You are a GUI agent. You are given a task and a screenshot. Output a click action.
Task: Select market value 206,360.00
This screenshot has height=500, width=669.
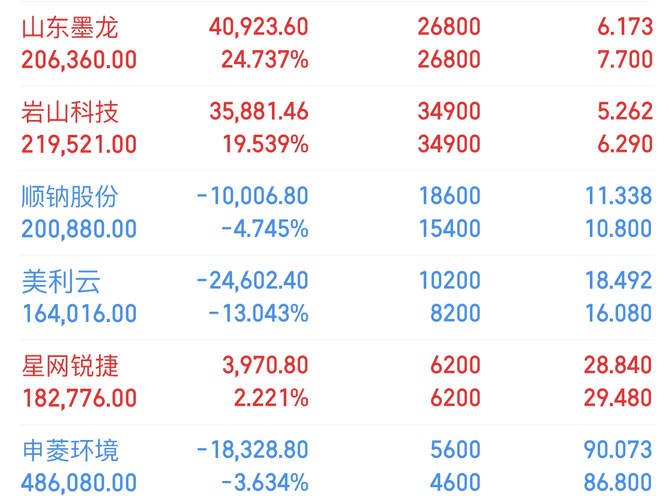(79, 60)
